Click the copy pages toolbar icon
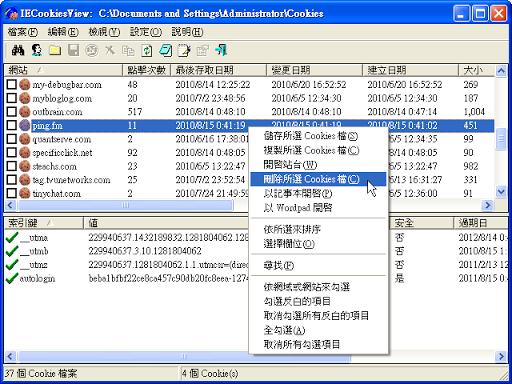512x384 pixels. [x=128, y=51]
